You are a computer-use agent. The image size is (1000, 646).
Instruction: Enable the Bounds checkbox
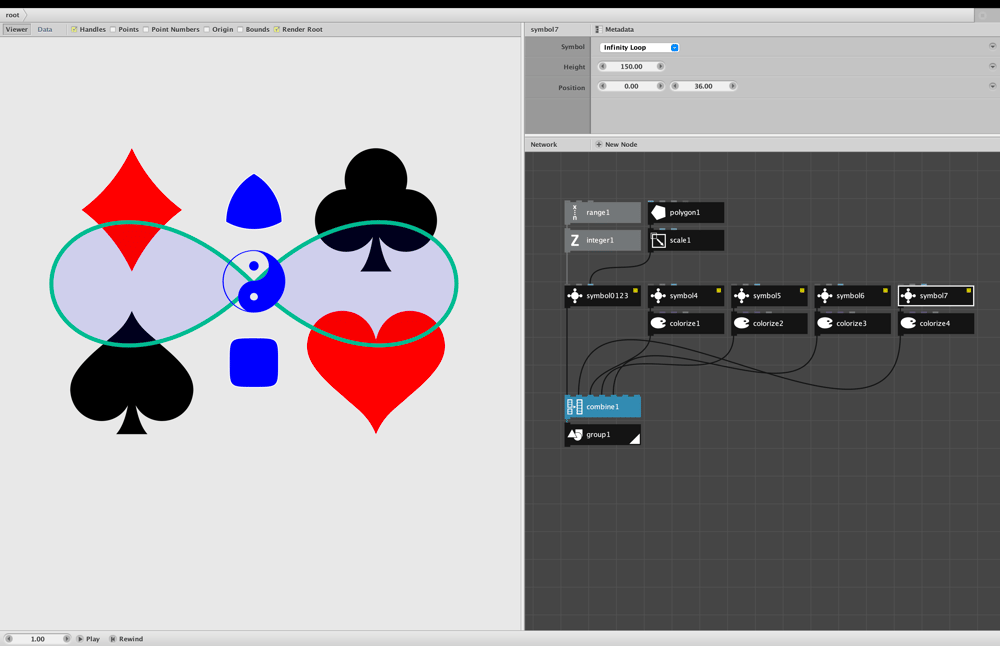click(240, 29)
